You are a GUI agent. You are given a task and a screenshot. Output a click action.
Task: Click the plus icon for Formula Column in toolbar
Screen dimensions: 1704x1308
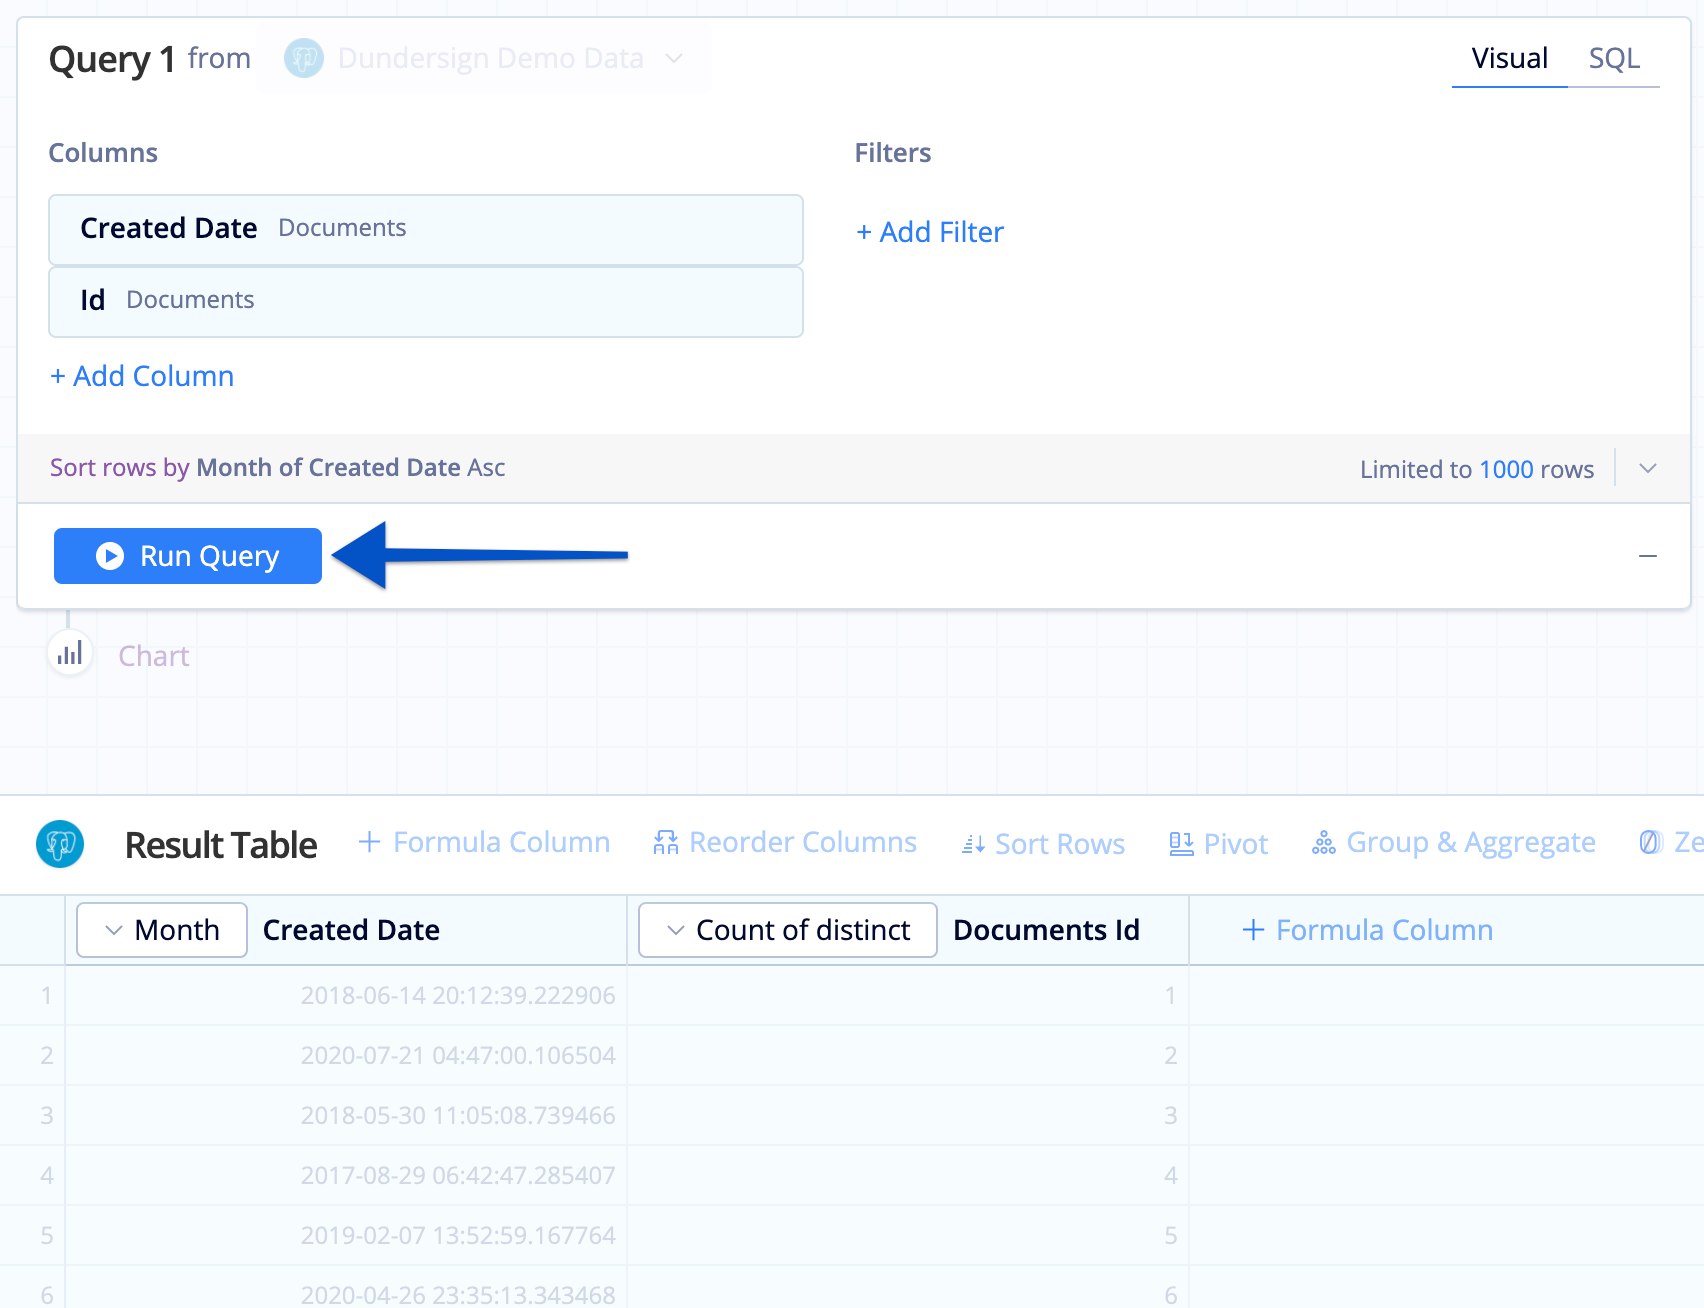[x=369, y=842]
